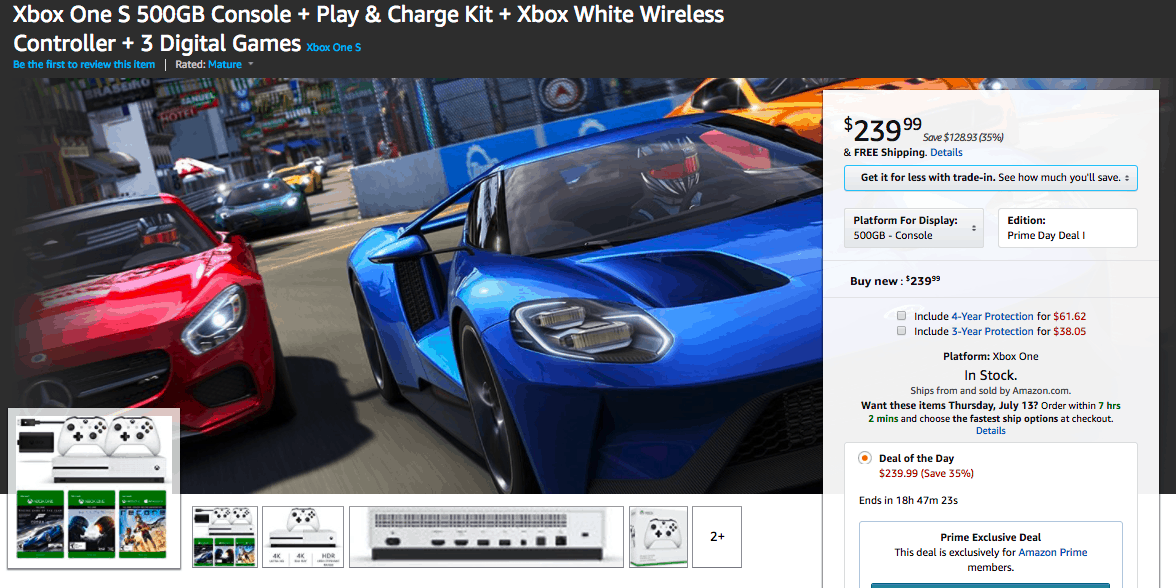The image size is (1176, 588).
Task: Open the Platform For Display dropdown
Action: click(914, 228)
